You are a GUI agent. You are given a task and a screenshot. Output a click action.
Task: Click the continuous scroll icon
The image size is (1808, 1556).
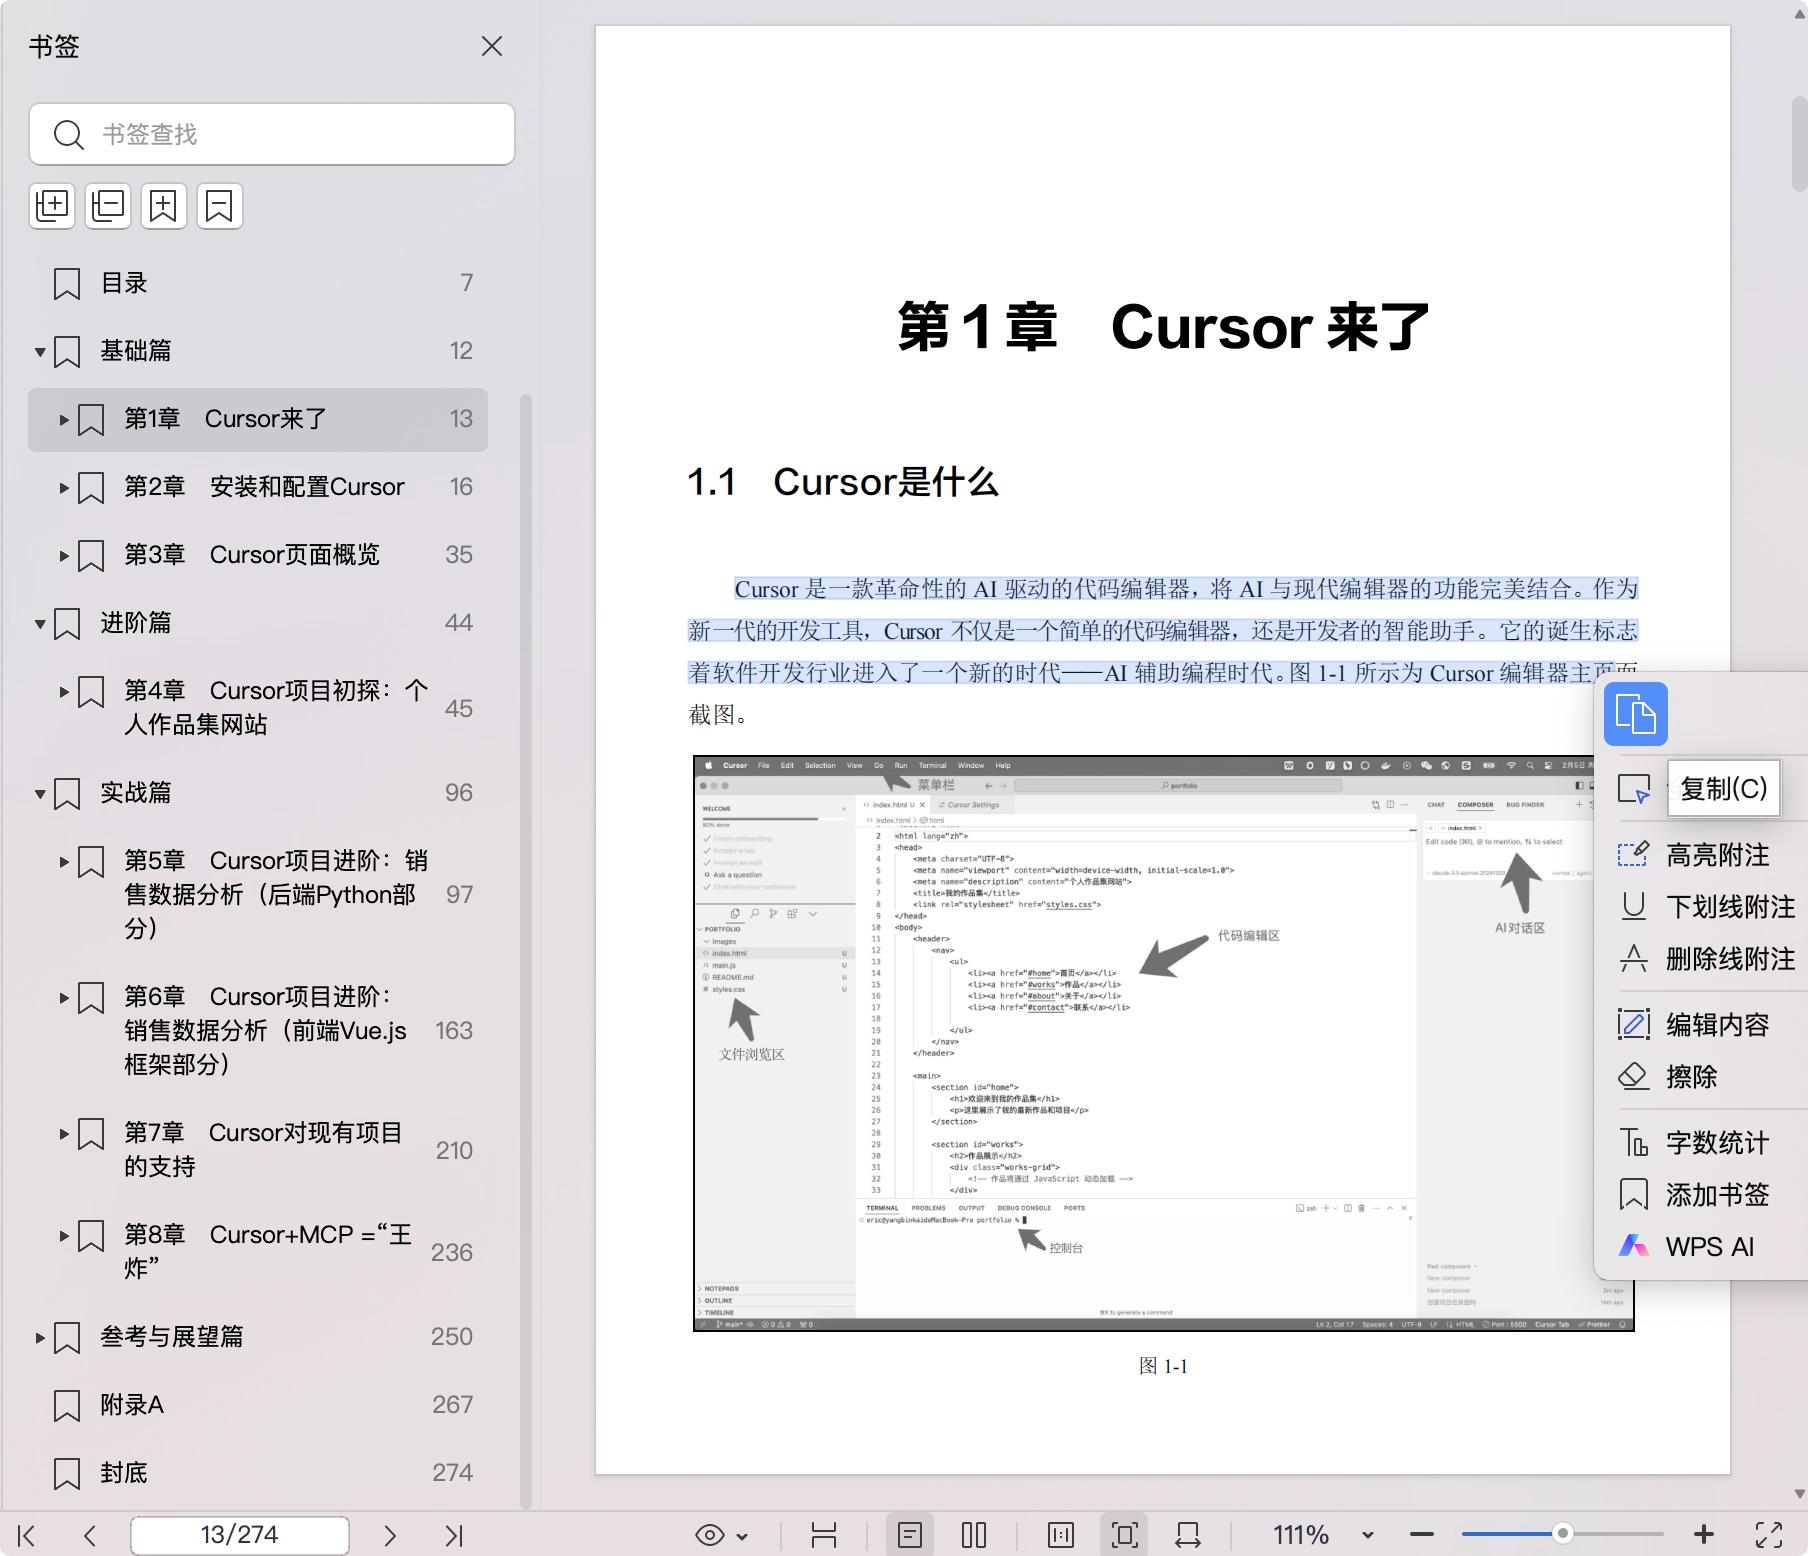point(824,1535)
